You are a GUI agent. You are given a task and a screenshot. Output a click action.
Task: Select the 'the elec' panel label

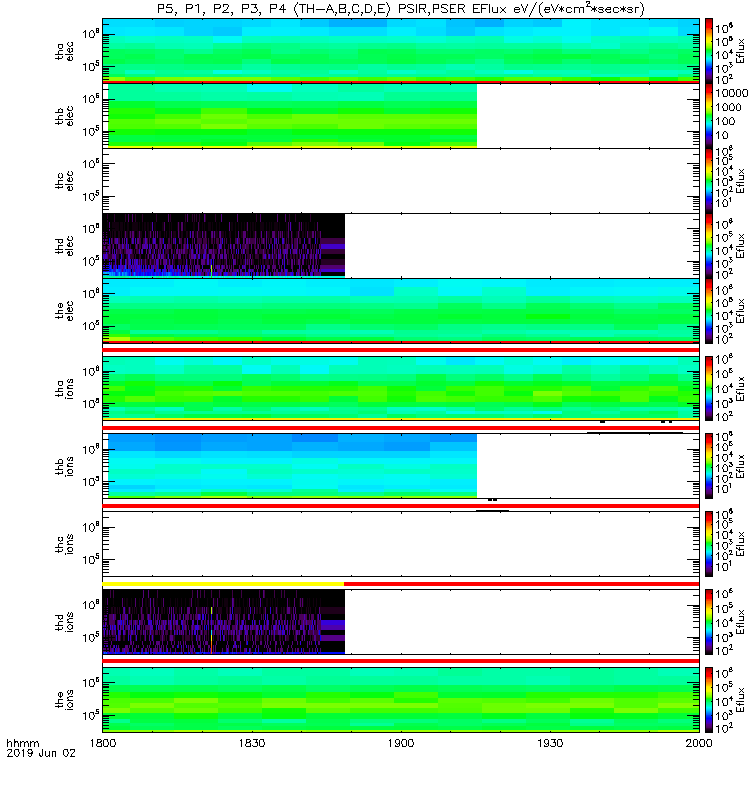[65, 310]
